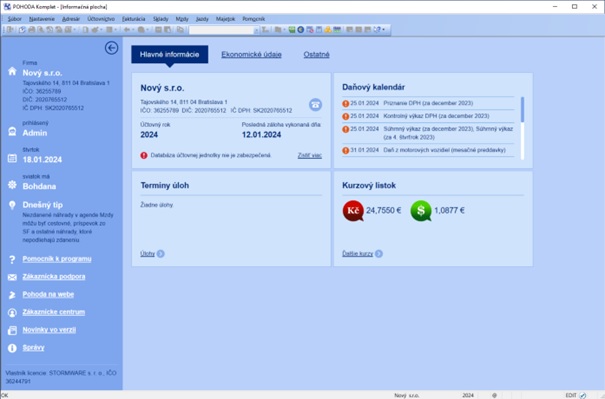Open the Sklady menu
This screenshot has width=605, height=399.
click(x=161, y=19)
